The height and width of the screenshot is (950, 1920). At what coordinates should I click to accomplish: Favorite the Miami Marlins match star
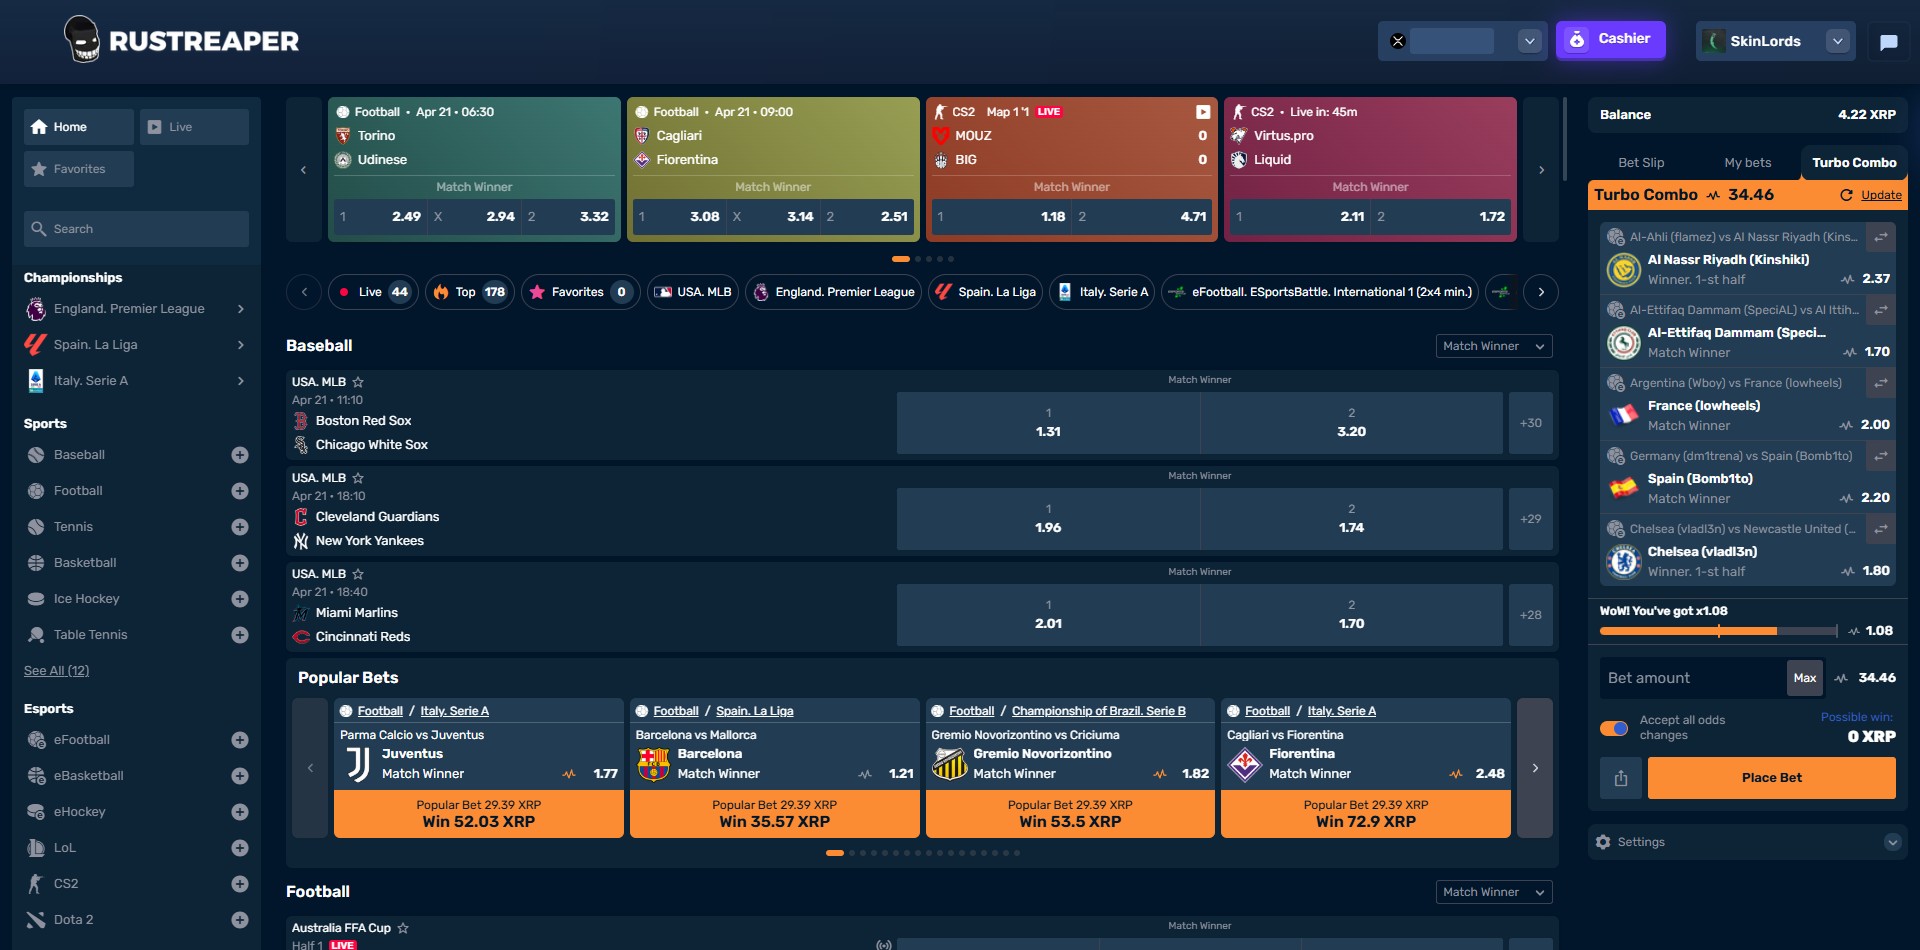click(358, 574)
